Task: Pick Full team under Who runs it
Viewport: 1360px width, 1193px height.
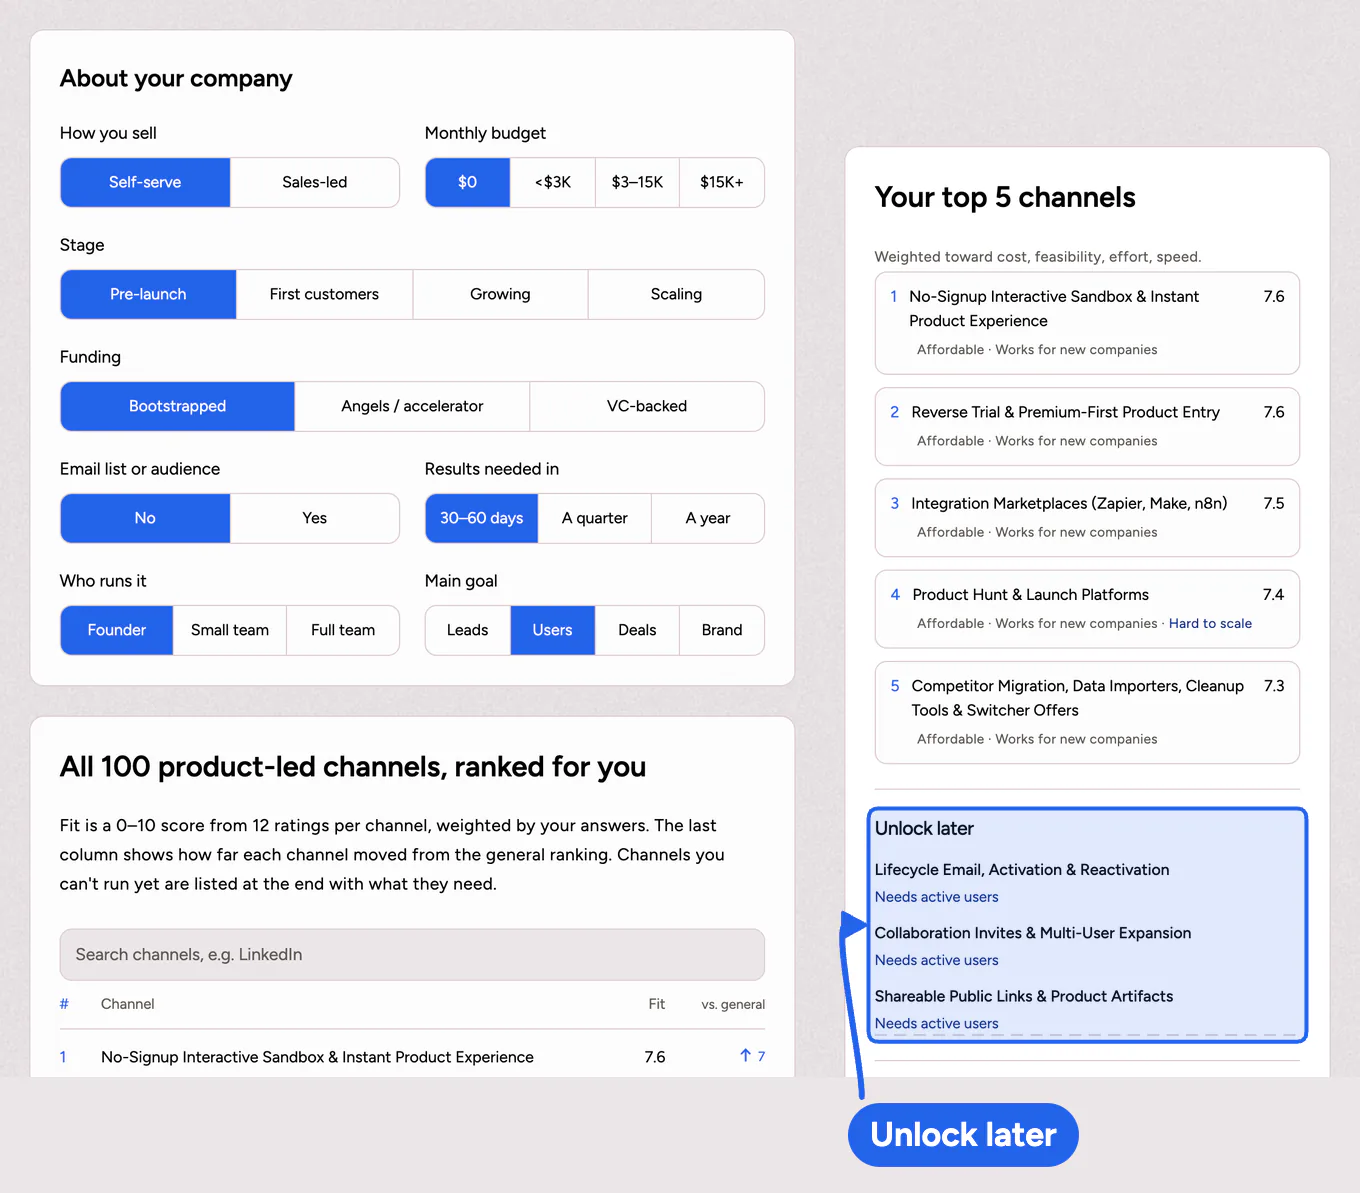Action: [343, 630]
